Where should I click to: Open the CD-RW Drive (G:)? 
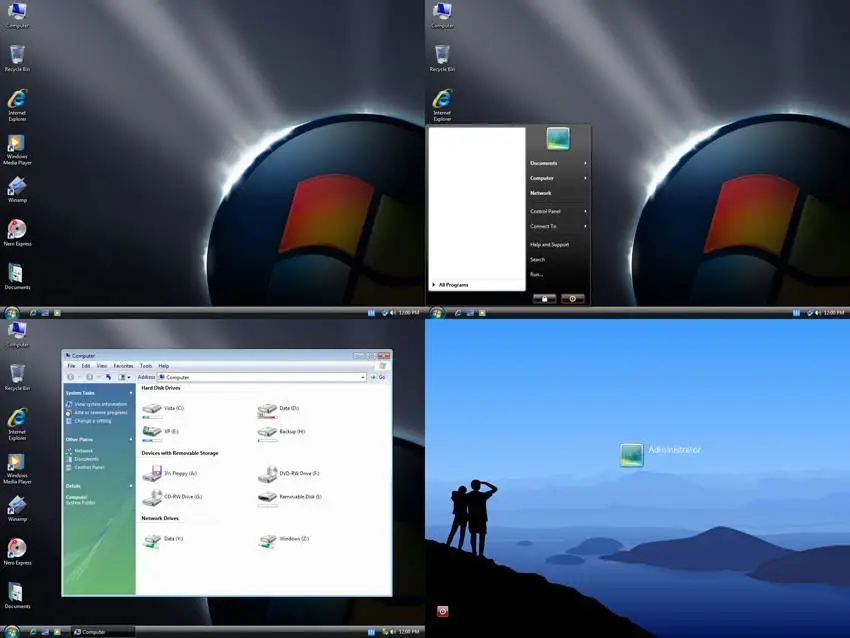pos(172,497)
